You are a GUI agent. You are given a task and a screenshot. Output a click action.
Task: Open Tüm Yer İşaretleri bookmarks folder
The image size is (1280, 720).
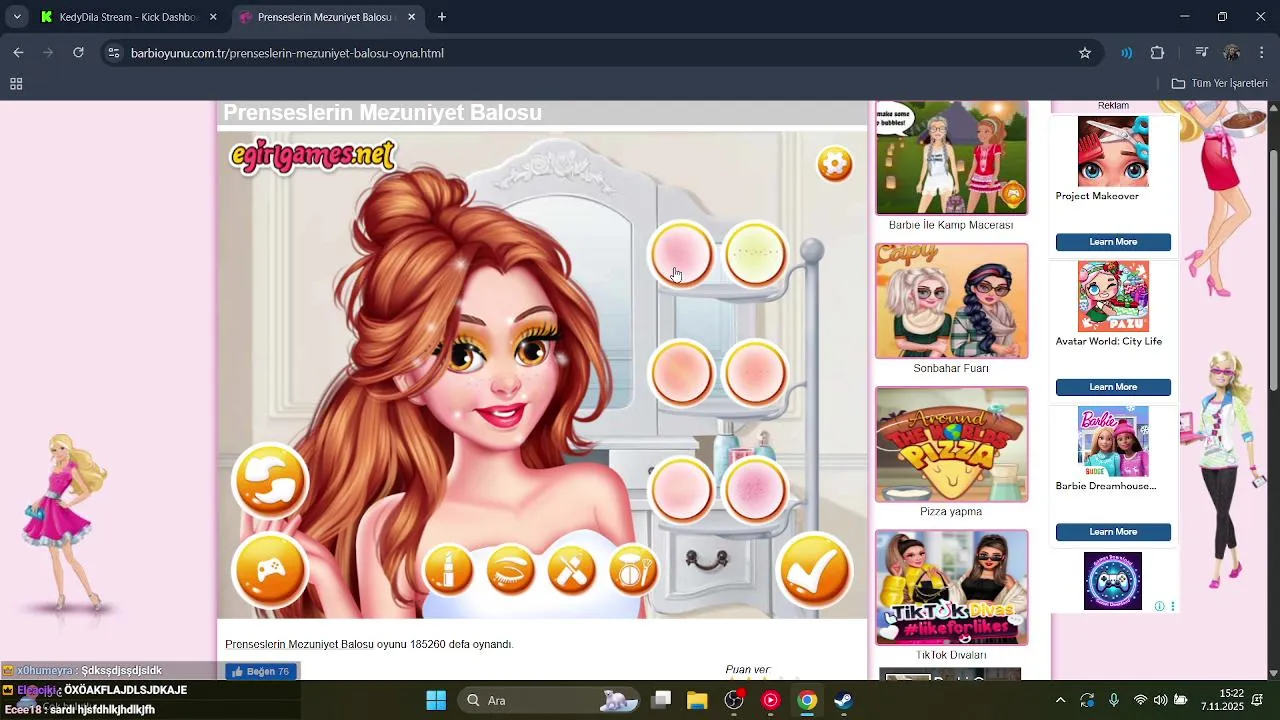[1219, 84]
